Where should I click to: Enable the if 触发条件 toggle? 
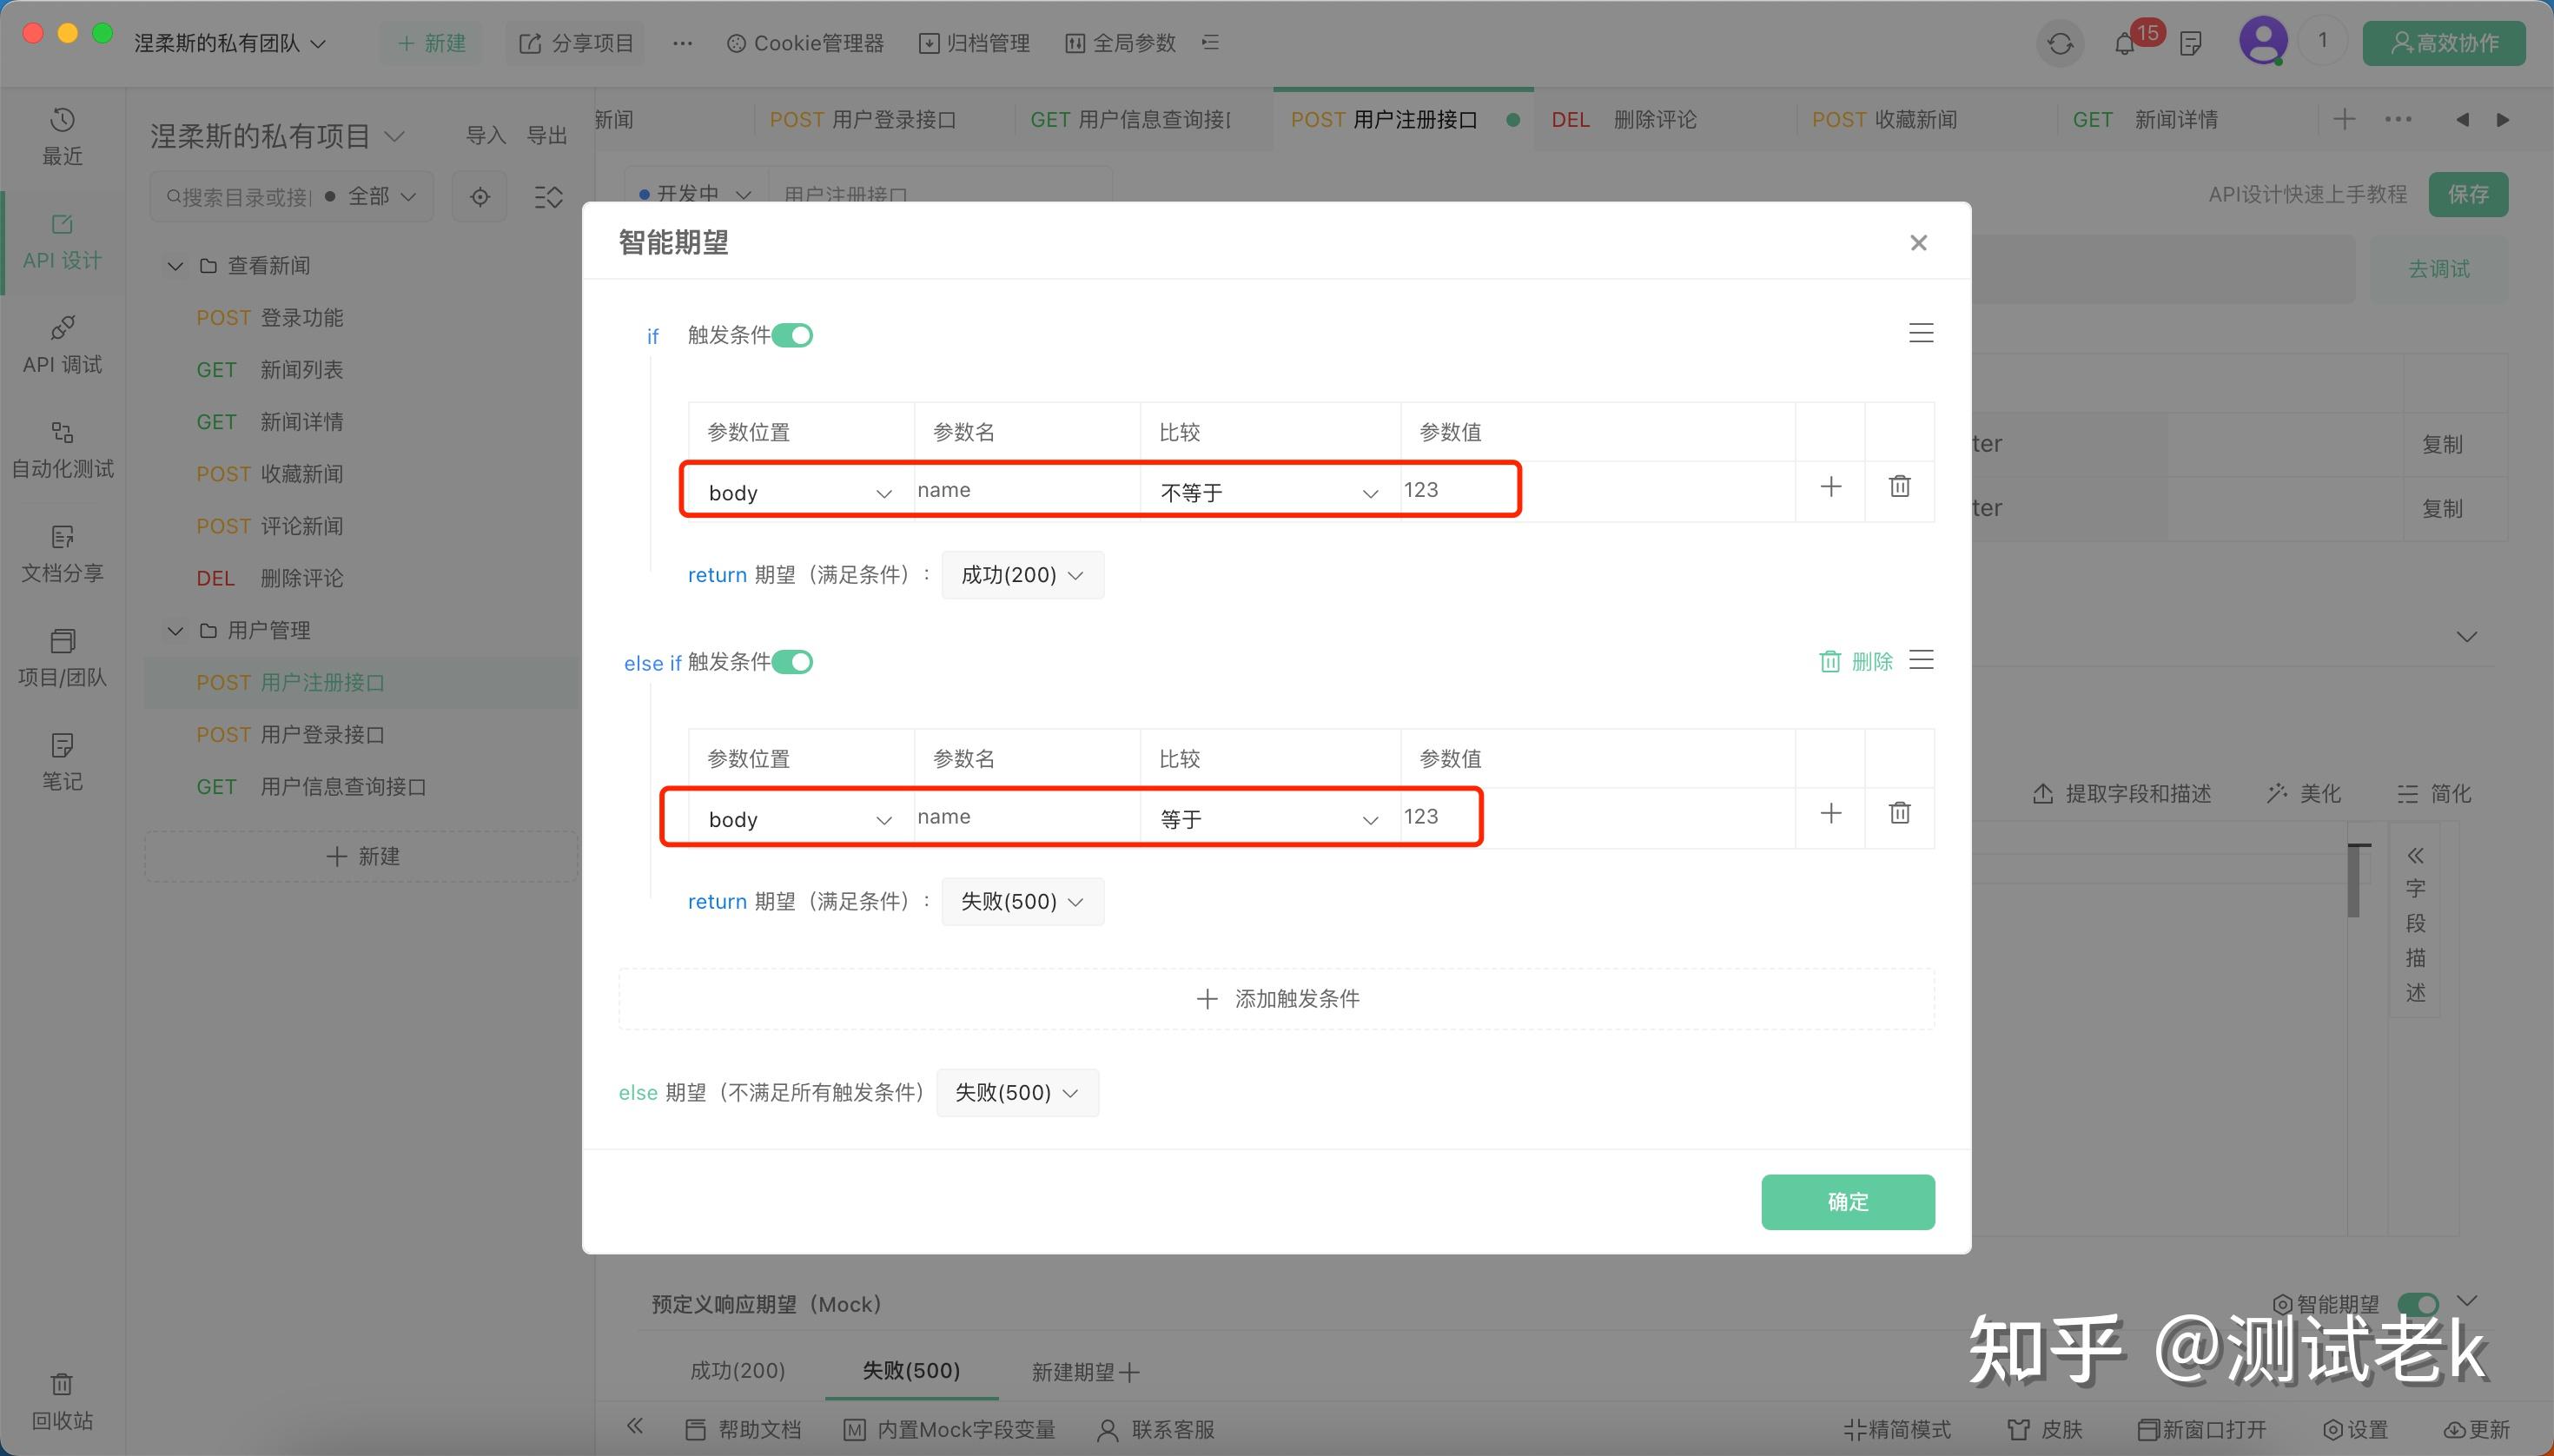[x=793, y=335]
